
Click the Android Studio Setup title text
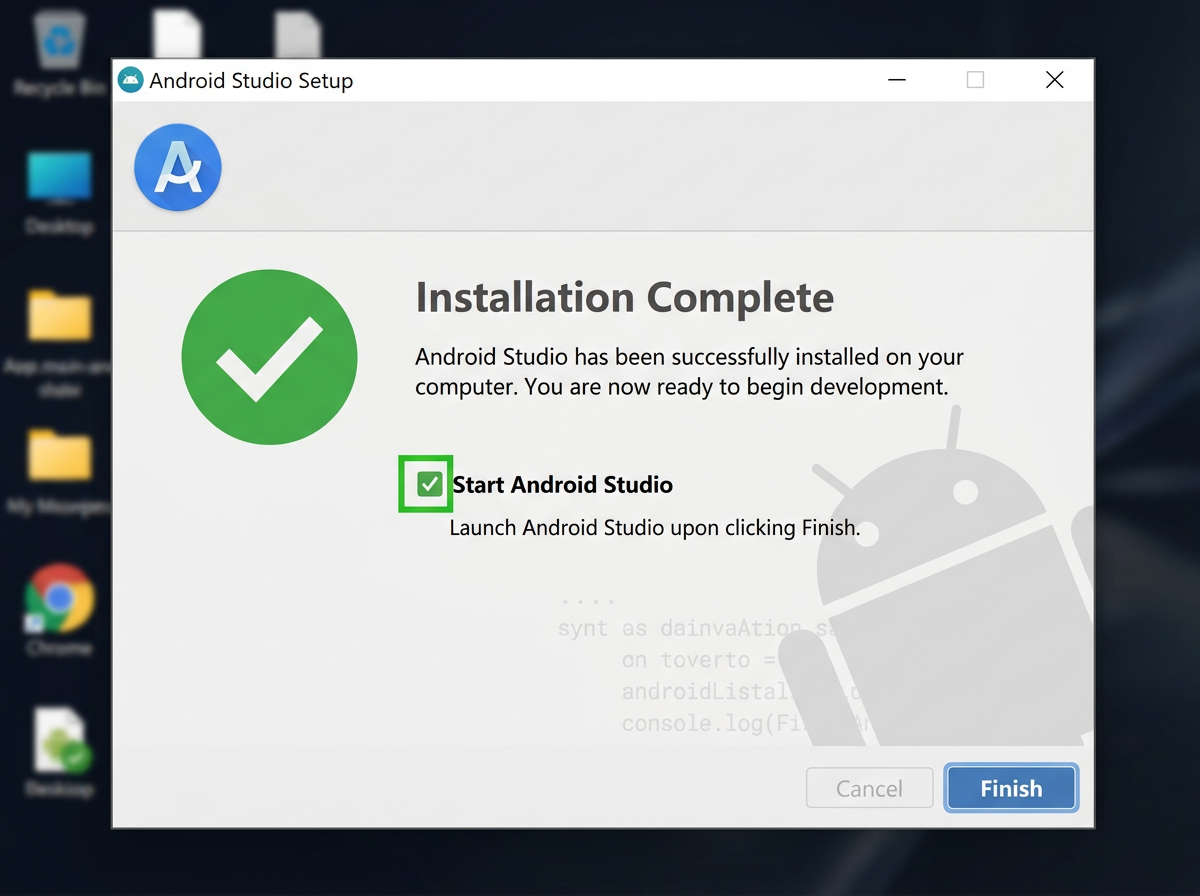(x=251, y=80)
